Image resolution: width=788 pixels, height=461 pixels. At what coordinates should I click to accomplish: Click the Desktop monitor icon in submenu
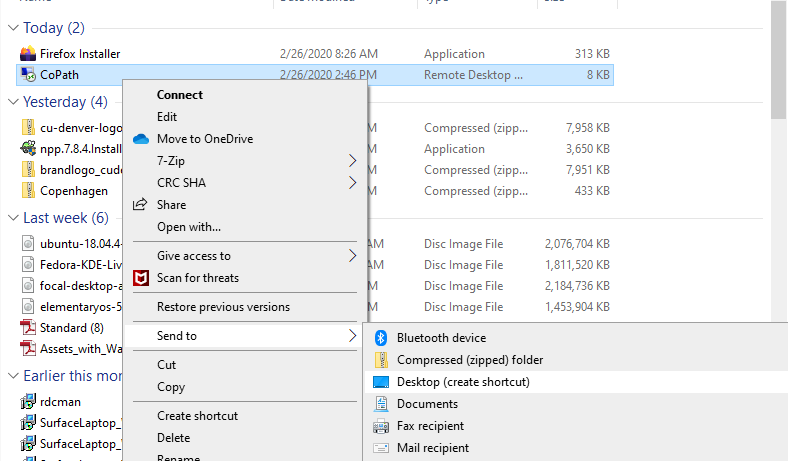[381, 382]
